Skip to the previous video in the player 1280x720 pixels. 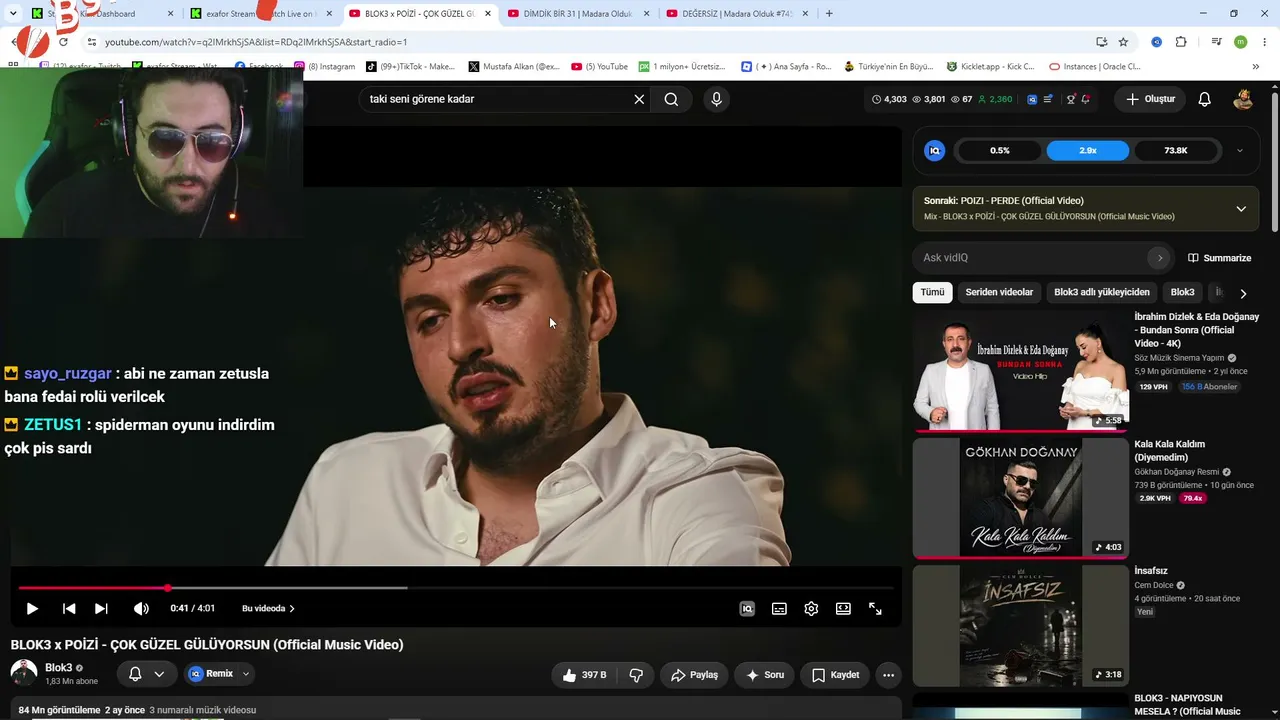(69, 608)
